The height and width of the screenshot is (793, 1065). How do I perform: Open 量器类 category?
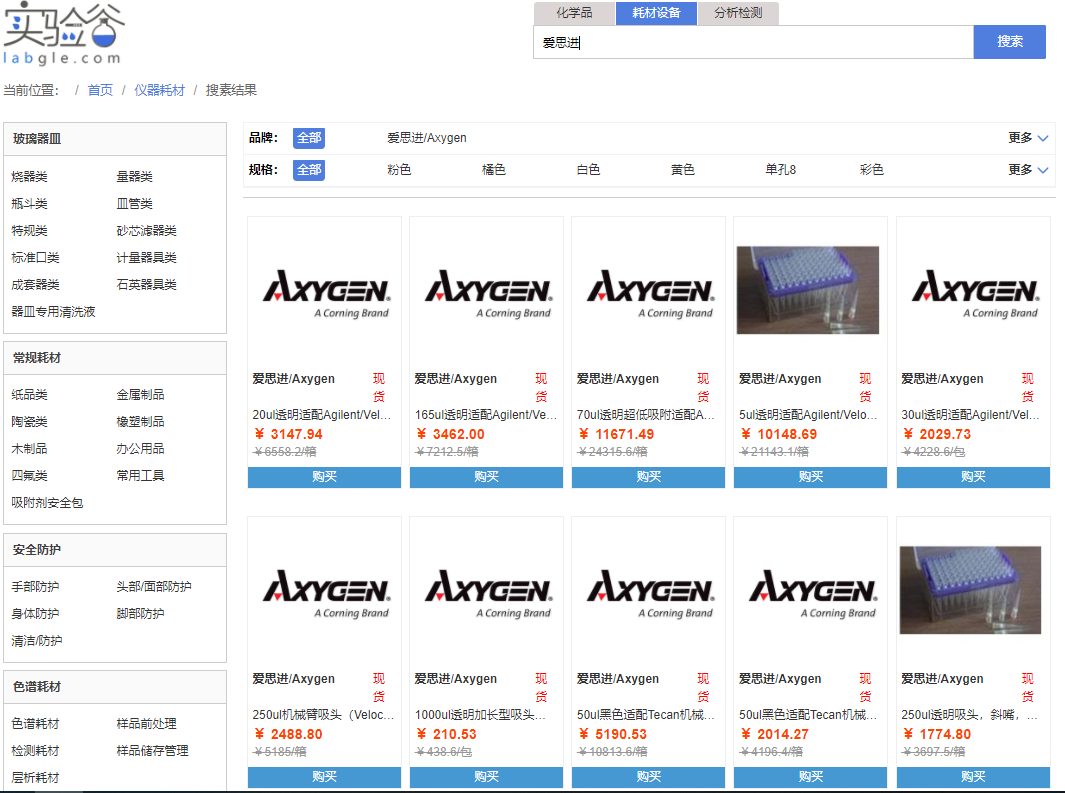point(134,177)
